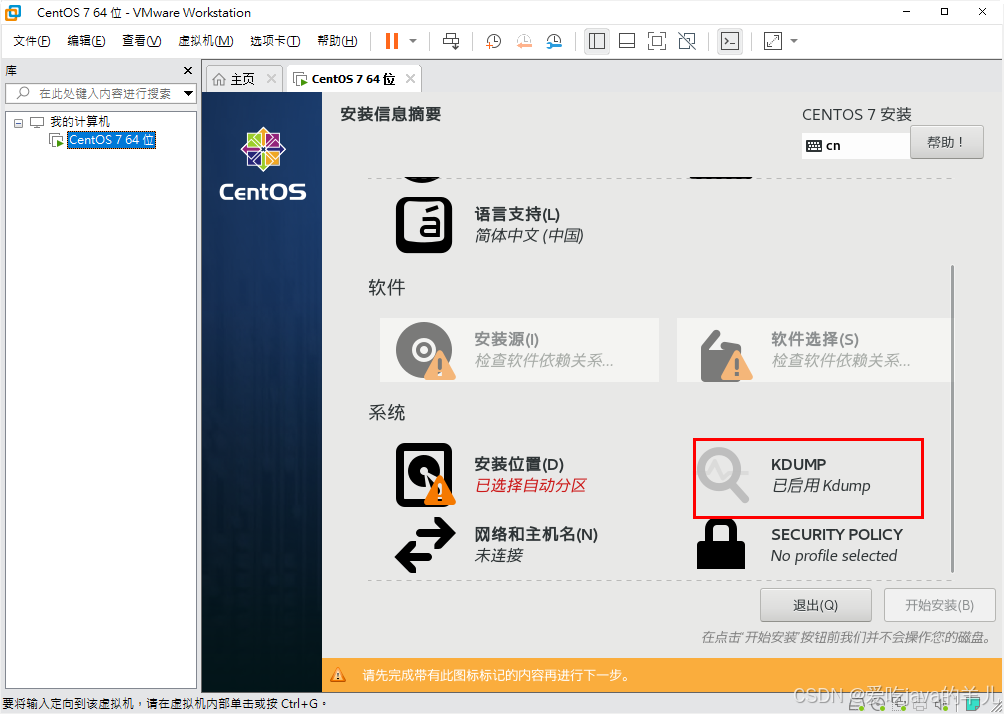Image resolution: width=1004 pixels, height=714 pixels.
Task: Click the 开始安装(B) button
Action: [939, 605]
